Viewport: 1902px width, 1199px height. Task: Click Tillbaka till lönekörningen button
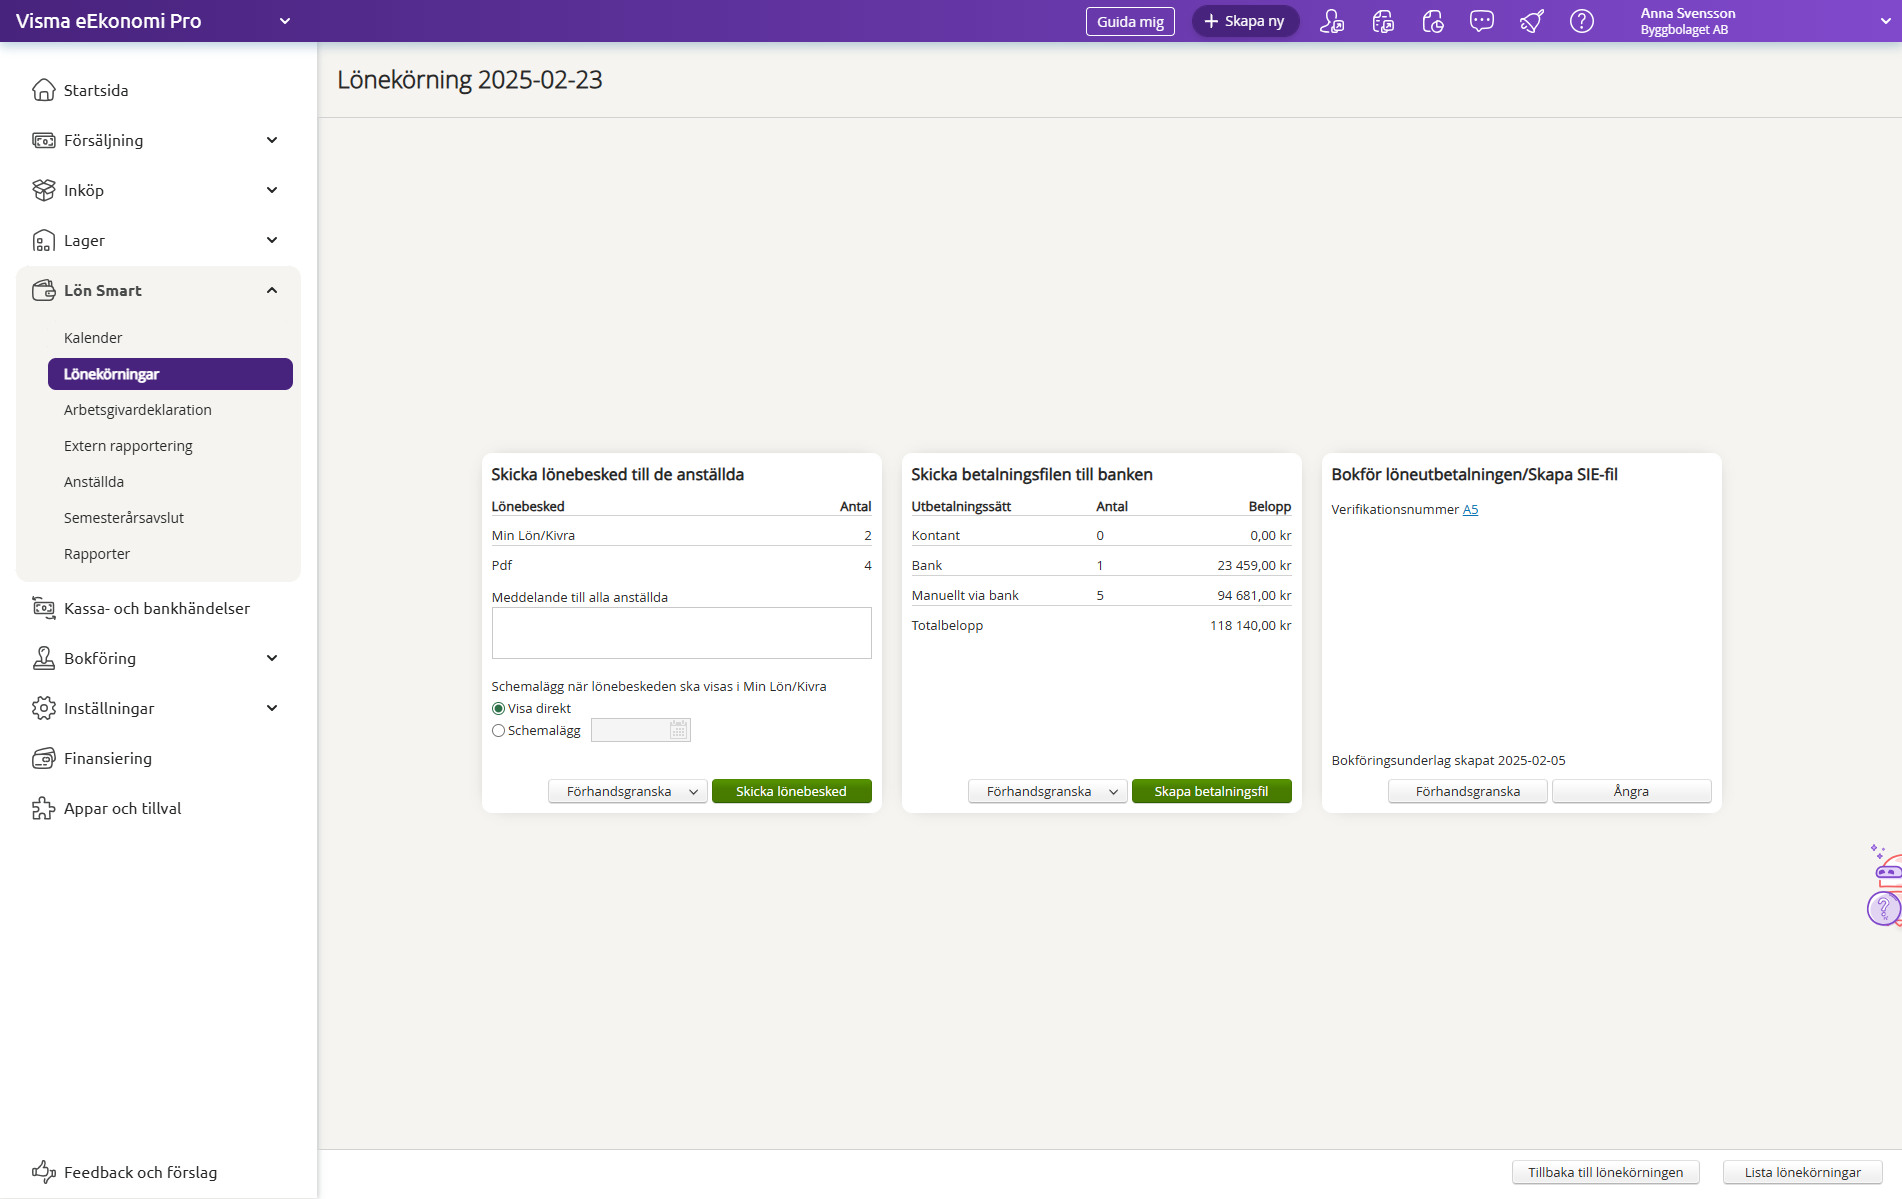1606,1172
